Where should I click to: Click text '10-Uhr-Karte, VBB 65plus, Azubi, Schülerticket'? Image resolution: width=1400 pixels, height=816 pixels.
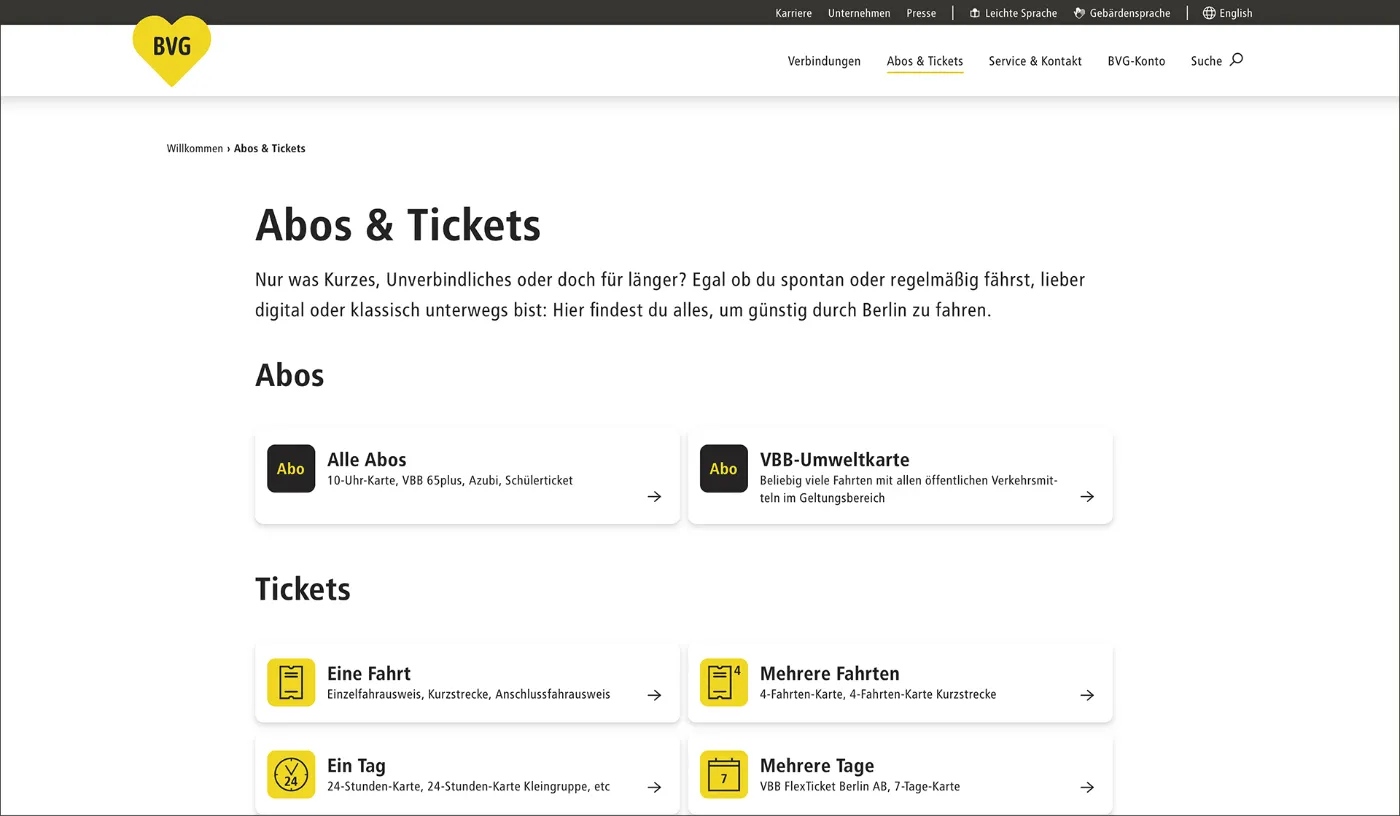point(450,481)
